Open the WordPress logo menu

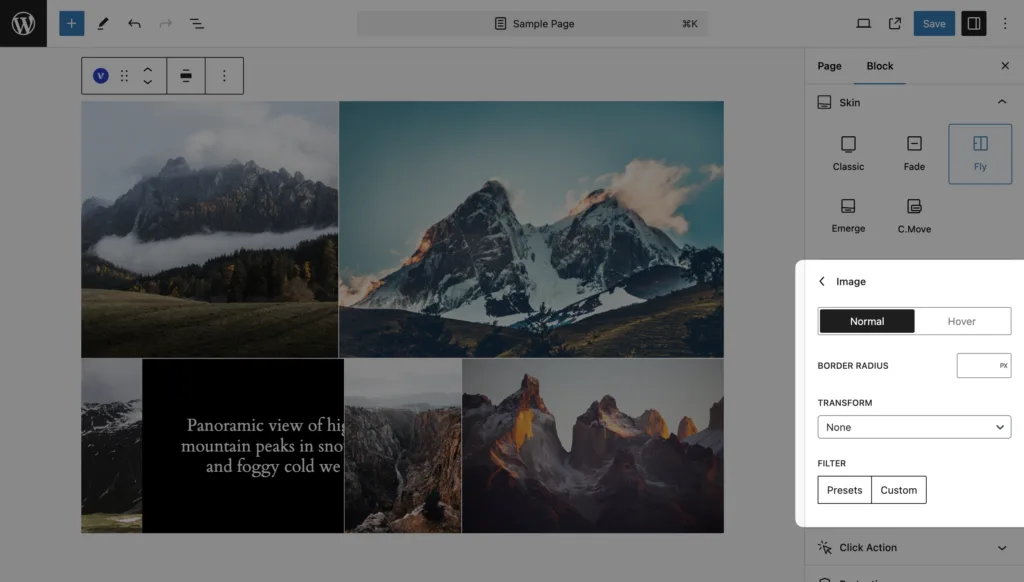pos(24,24)
